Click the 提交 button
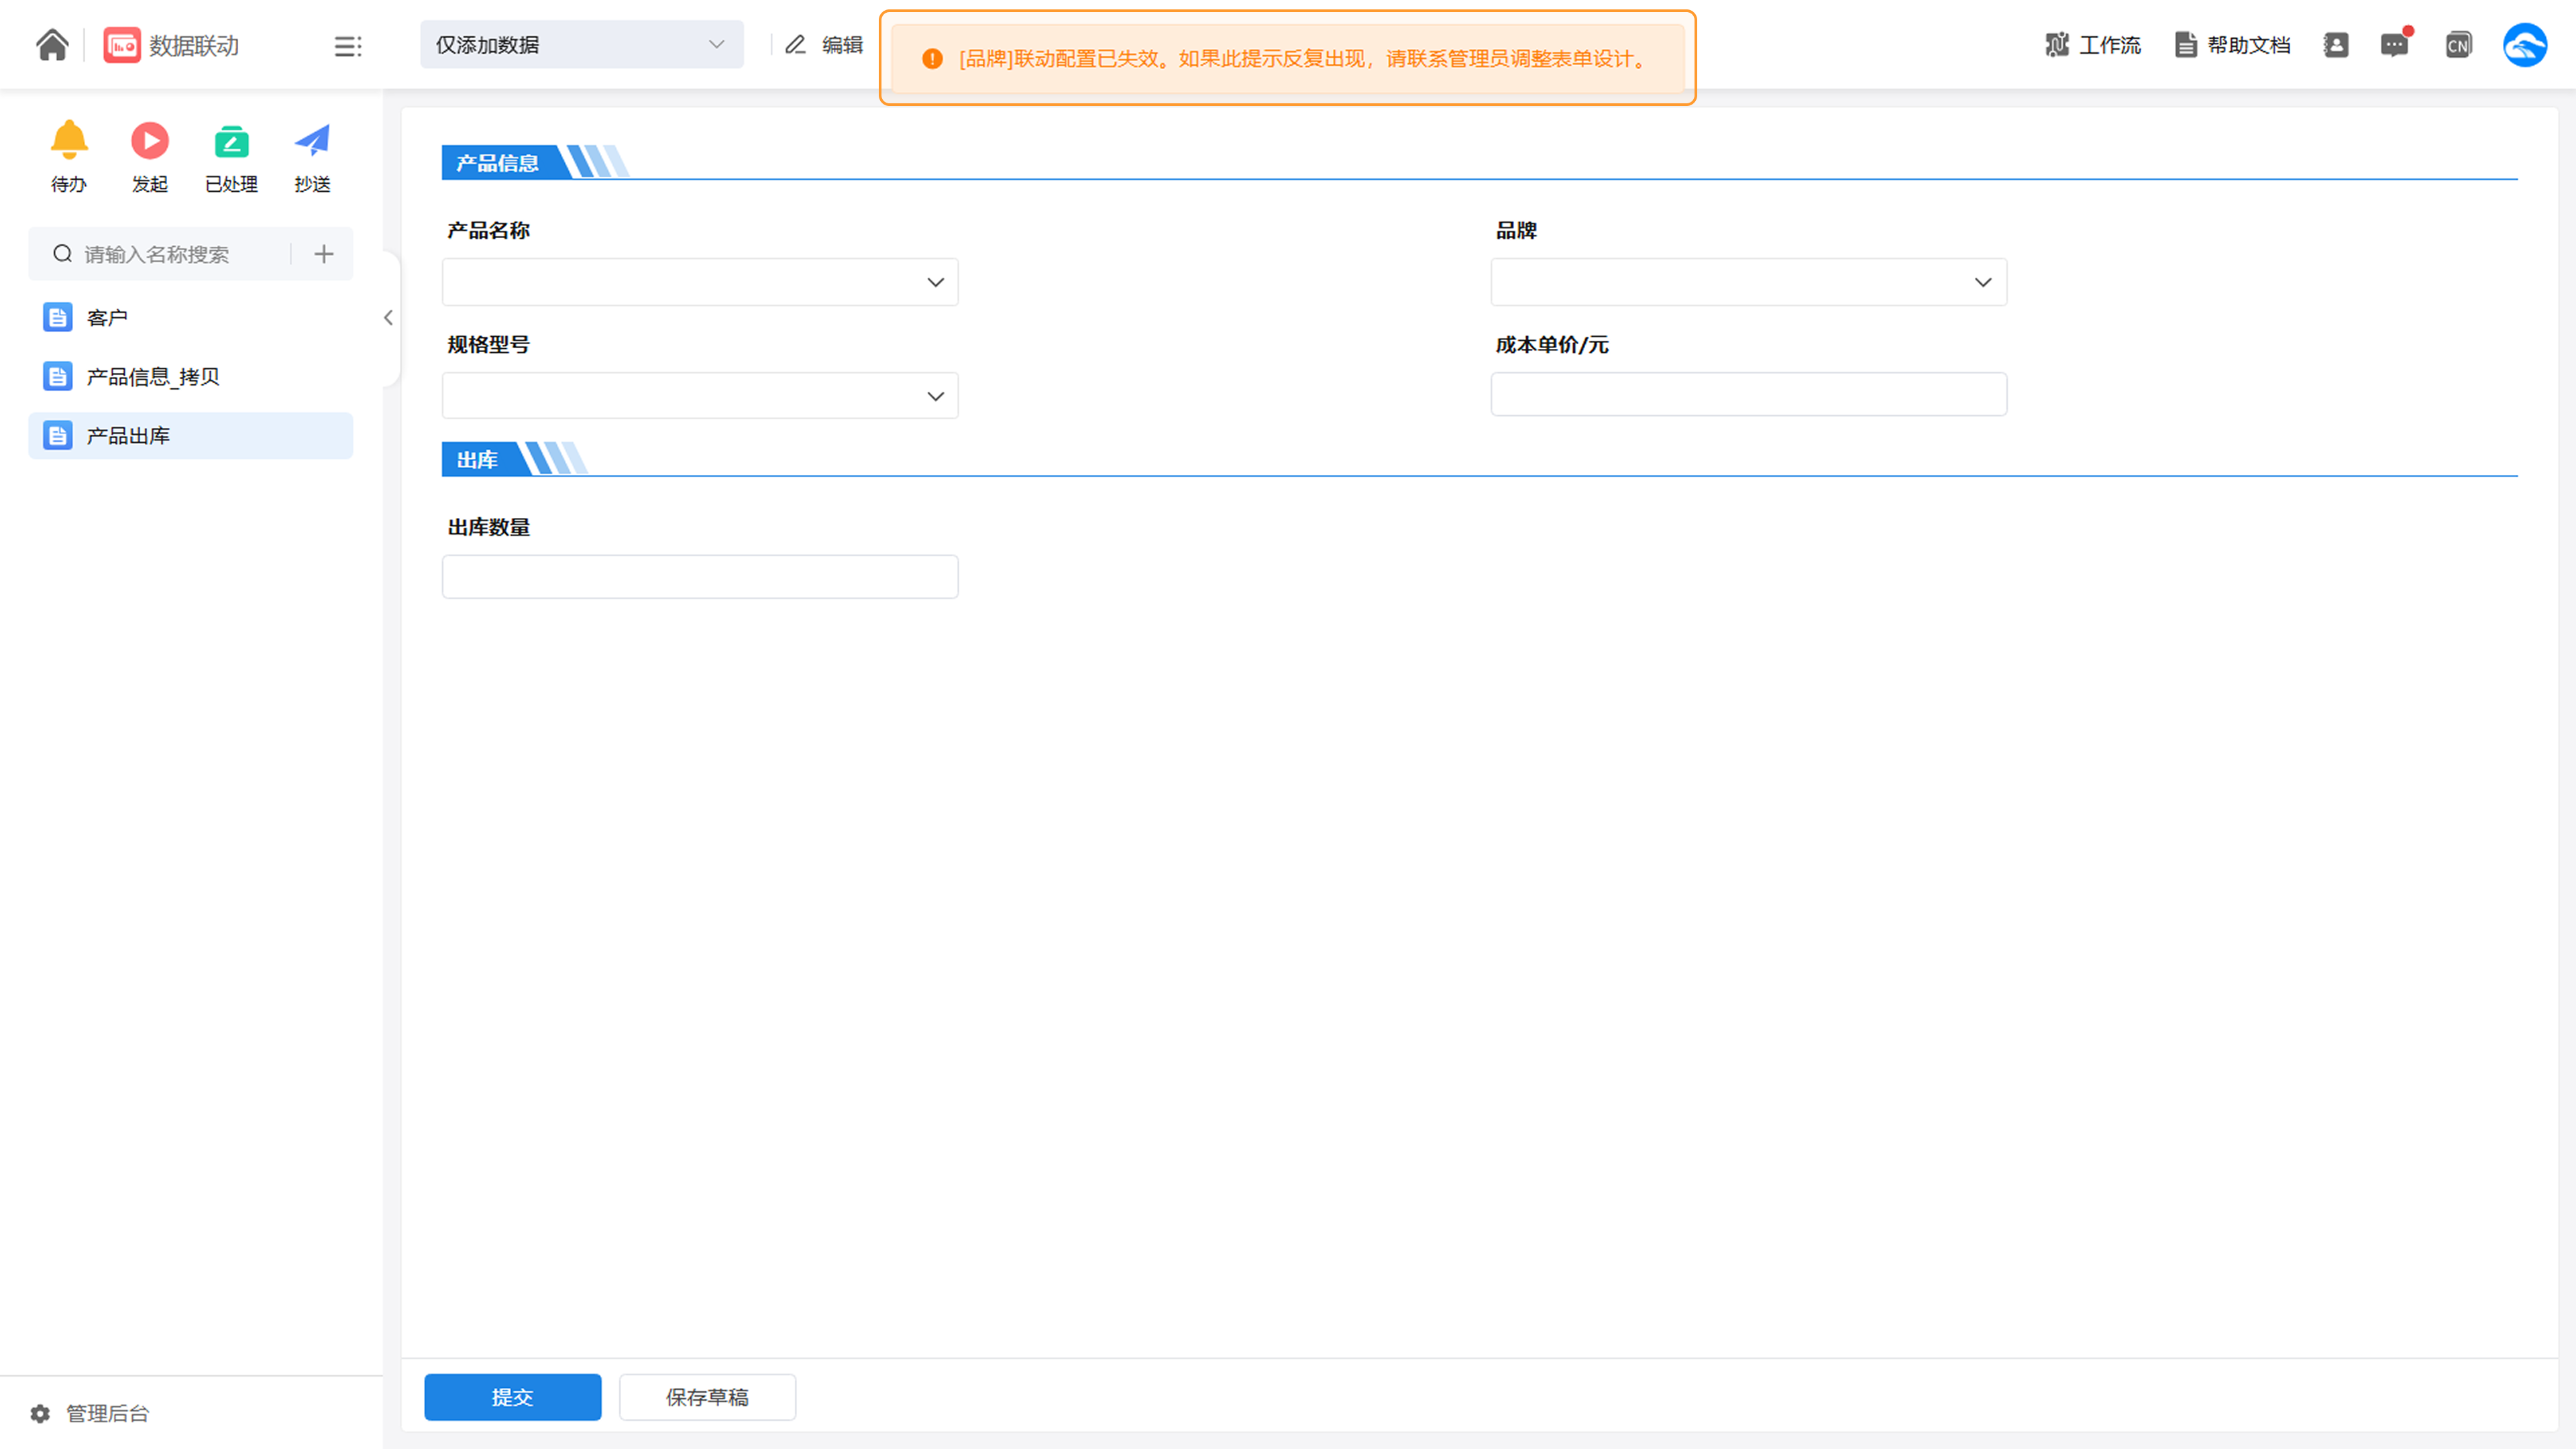The width and height of the screenshot is (2576, 1449). coord(512,1397)
